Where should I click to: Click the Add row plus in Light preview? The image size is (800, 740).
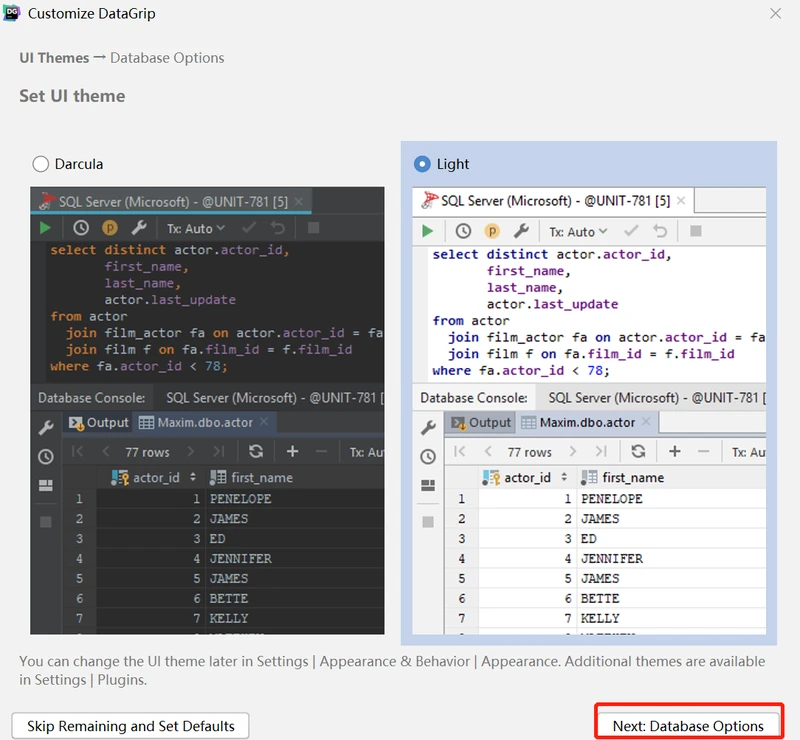tap(674, 451)
